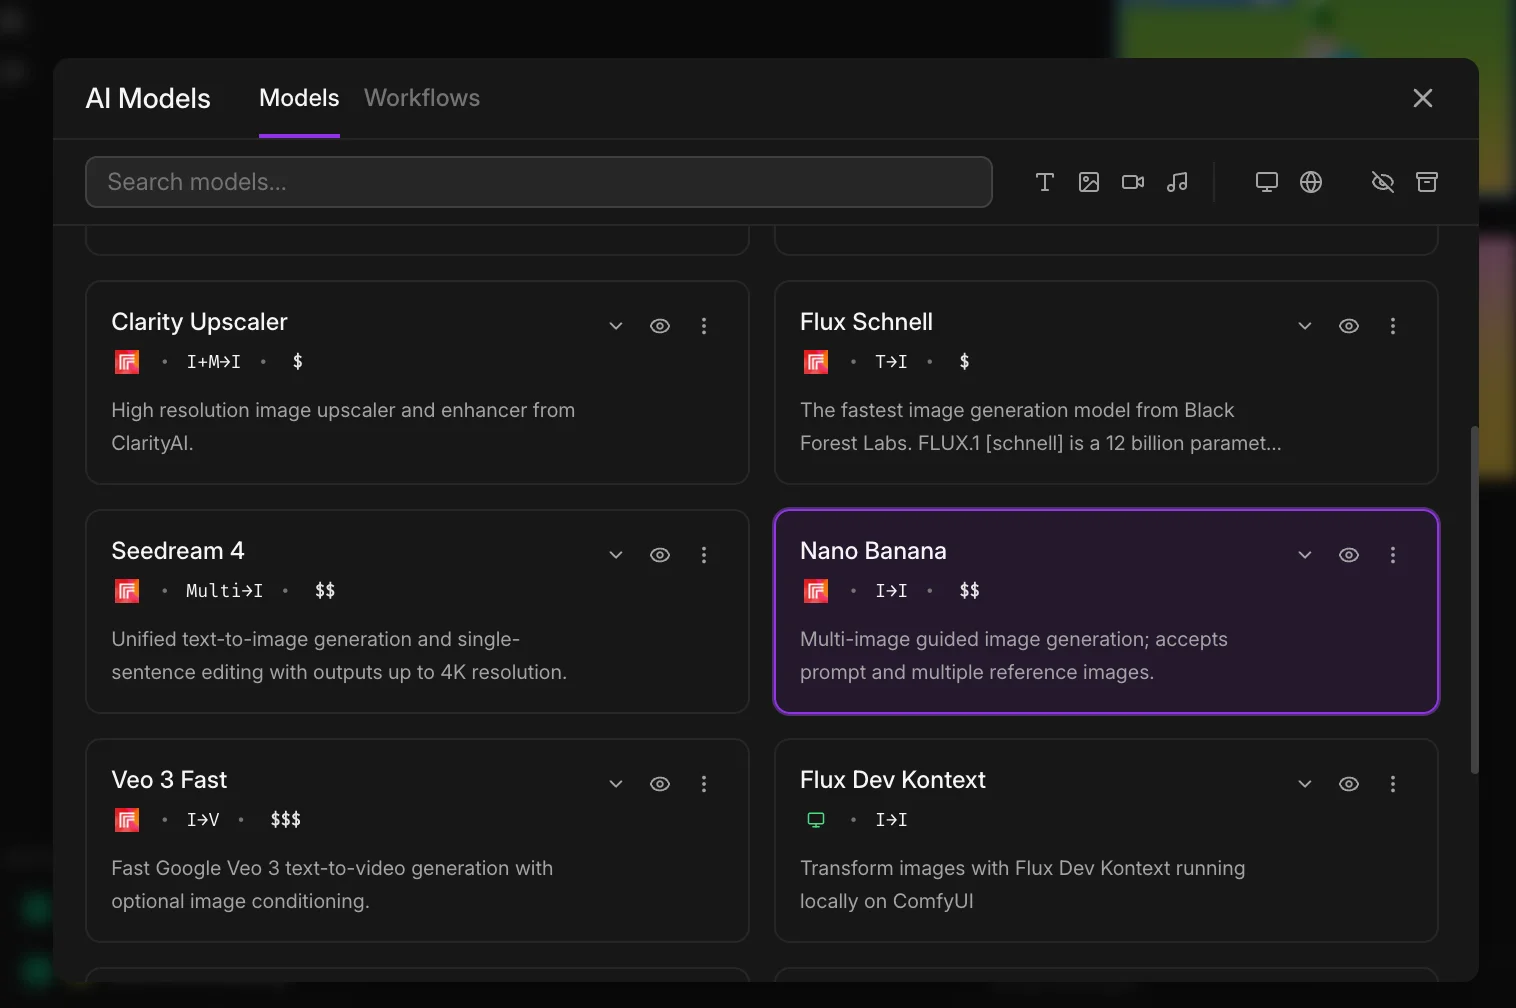Image resolution: width=1516 pixels, height=1008 pixels.
Task: Close the AI Models dialog
Action: tap(1423, 98)
